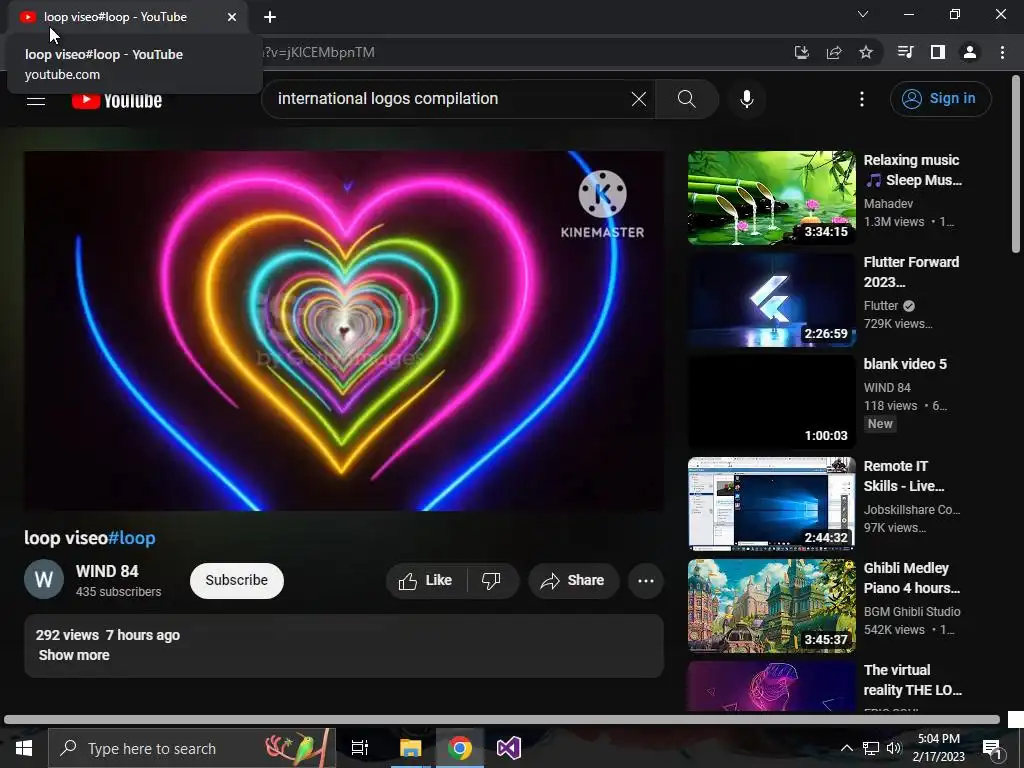
Task: Click Flutter Forward 2023 title
Action: [x=911, y=272]
